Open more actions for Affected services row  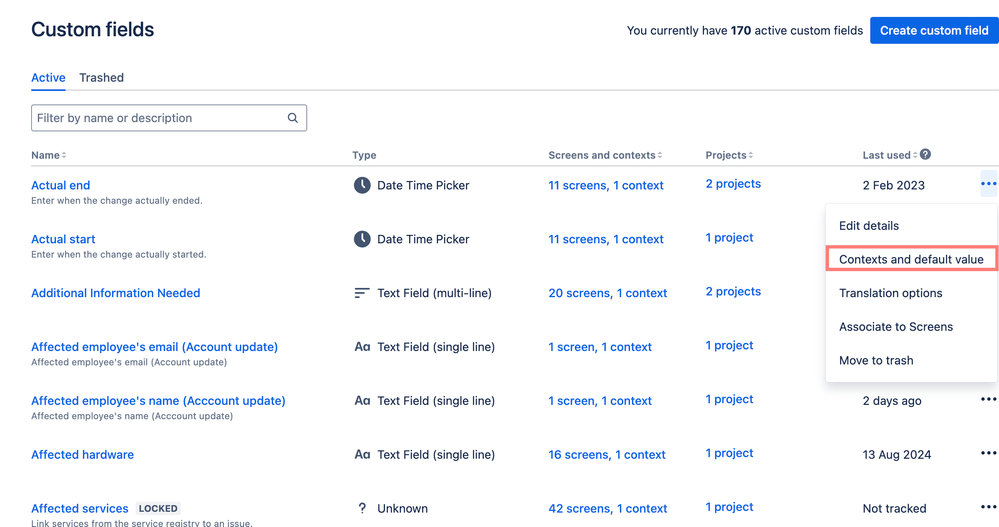point(988,507)
